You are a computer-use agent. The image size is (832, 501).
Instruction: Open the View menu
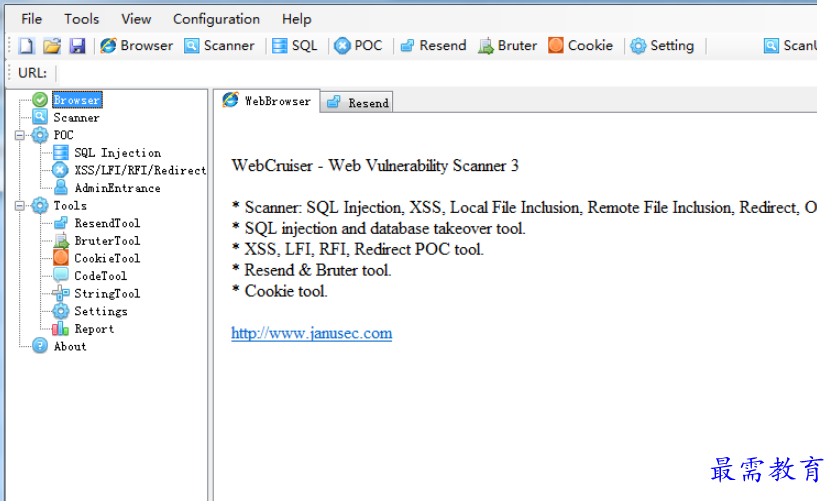[x=136, y=19]
